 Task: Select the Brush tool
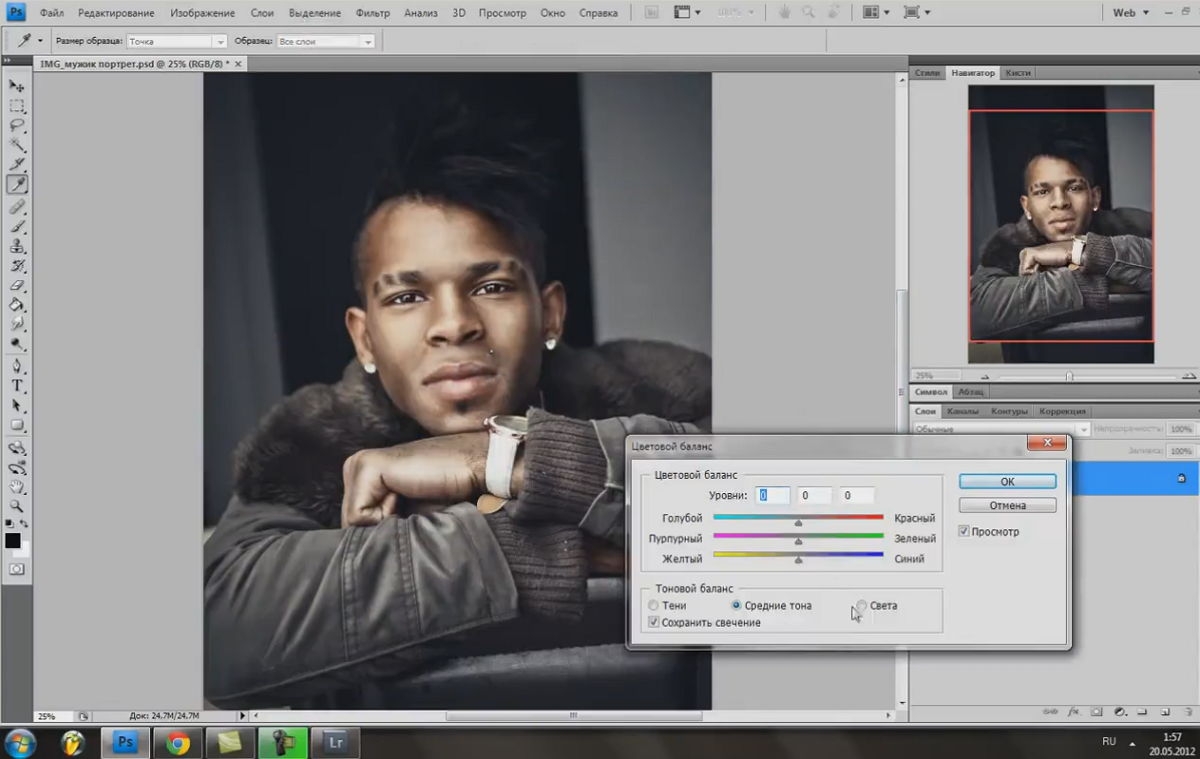point(17,227)
